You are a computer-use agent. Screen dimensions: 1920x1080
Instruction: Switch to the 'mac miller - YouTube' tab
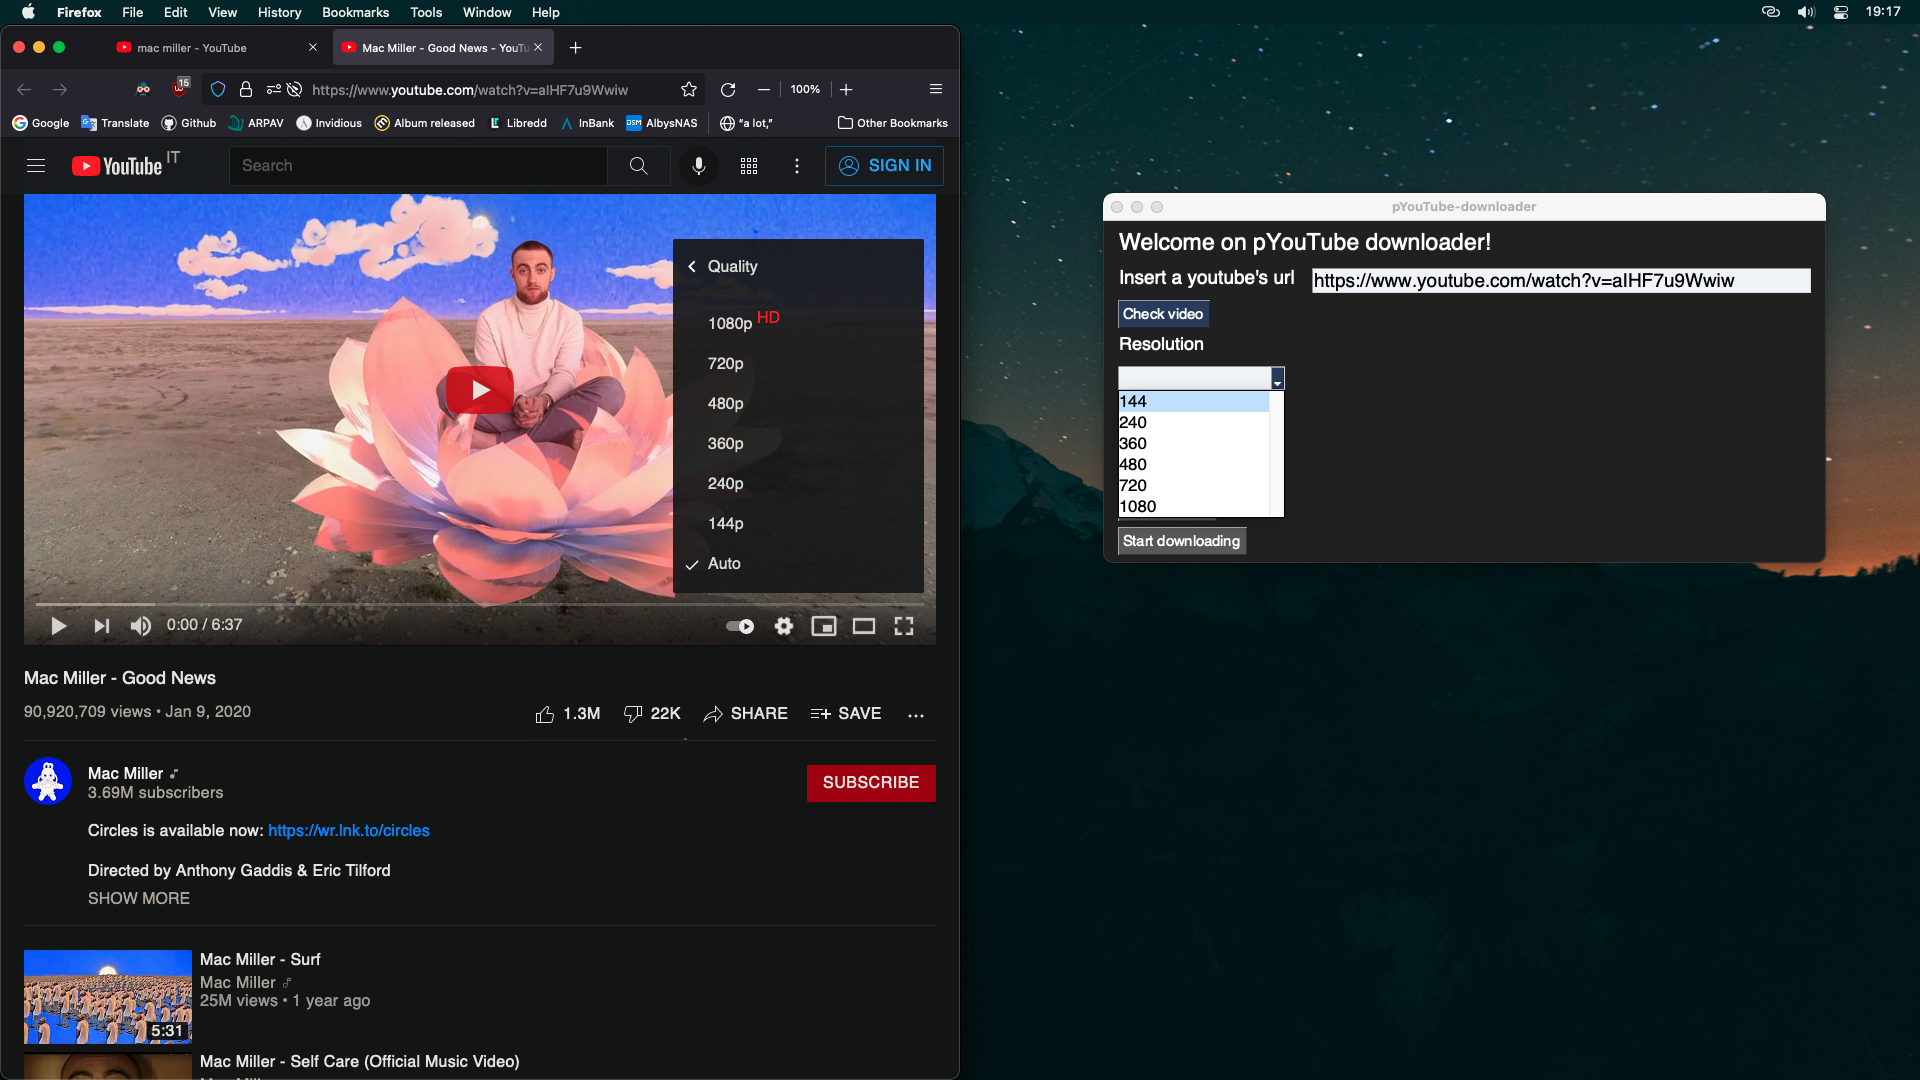click(192, 48)
